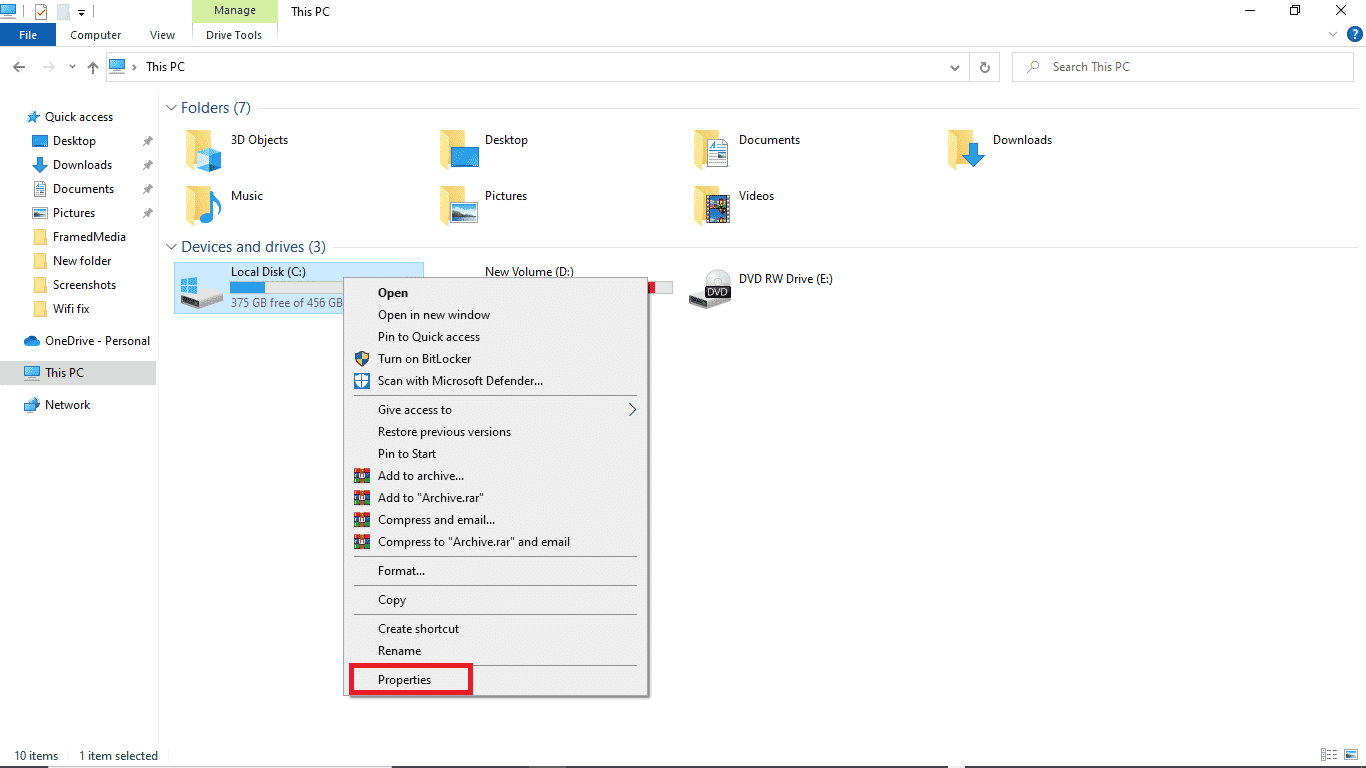Open the Desktop folder in Folders section
This screenshot has height=768, width=1366.
pos(461,150)
